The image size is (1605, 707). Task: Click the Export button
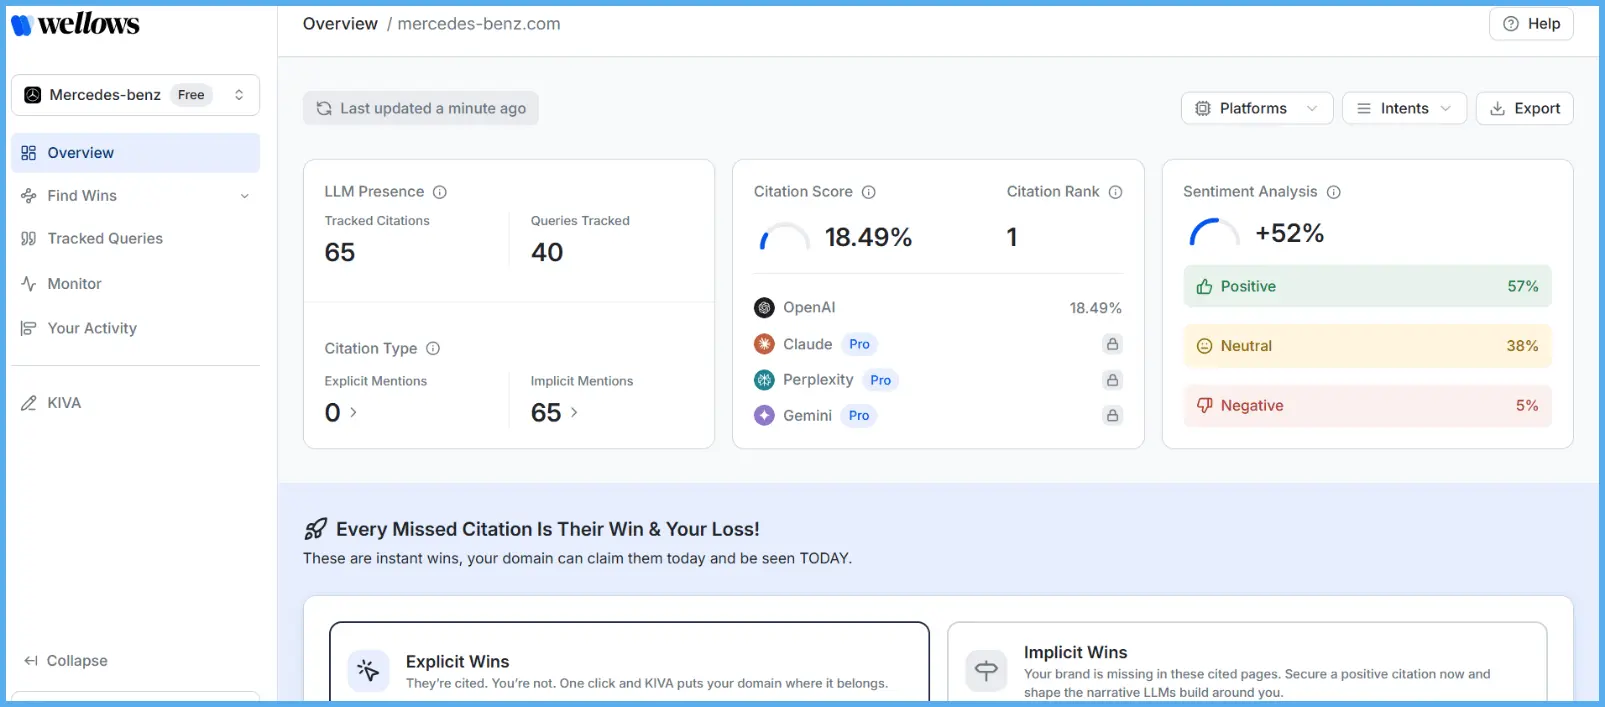1525,109
